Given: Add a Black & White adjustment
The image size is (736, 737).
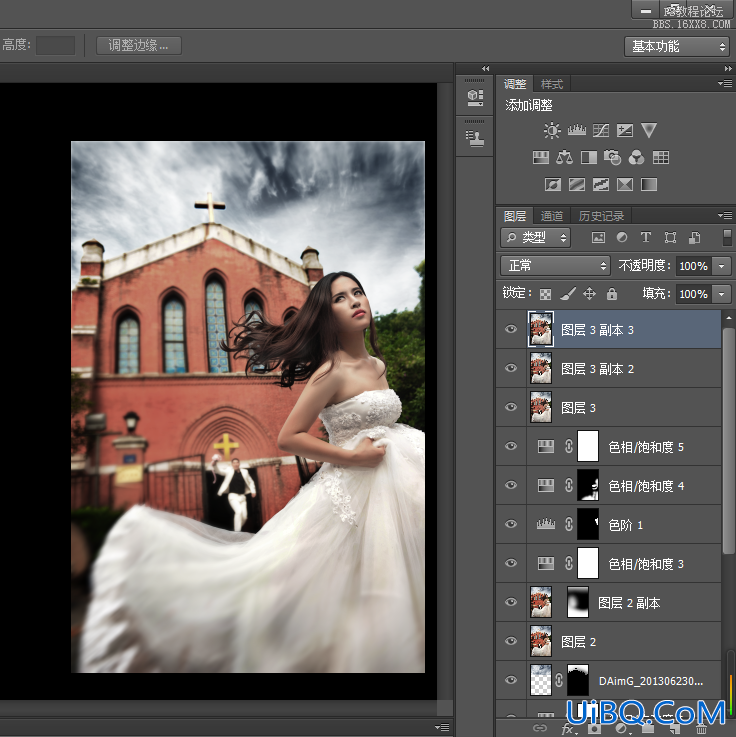Looking at the screenshot, I should point(589,157).
